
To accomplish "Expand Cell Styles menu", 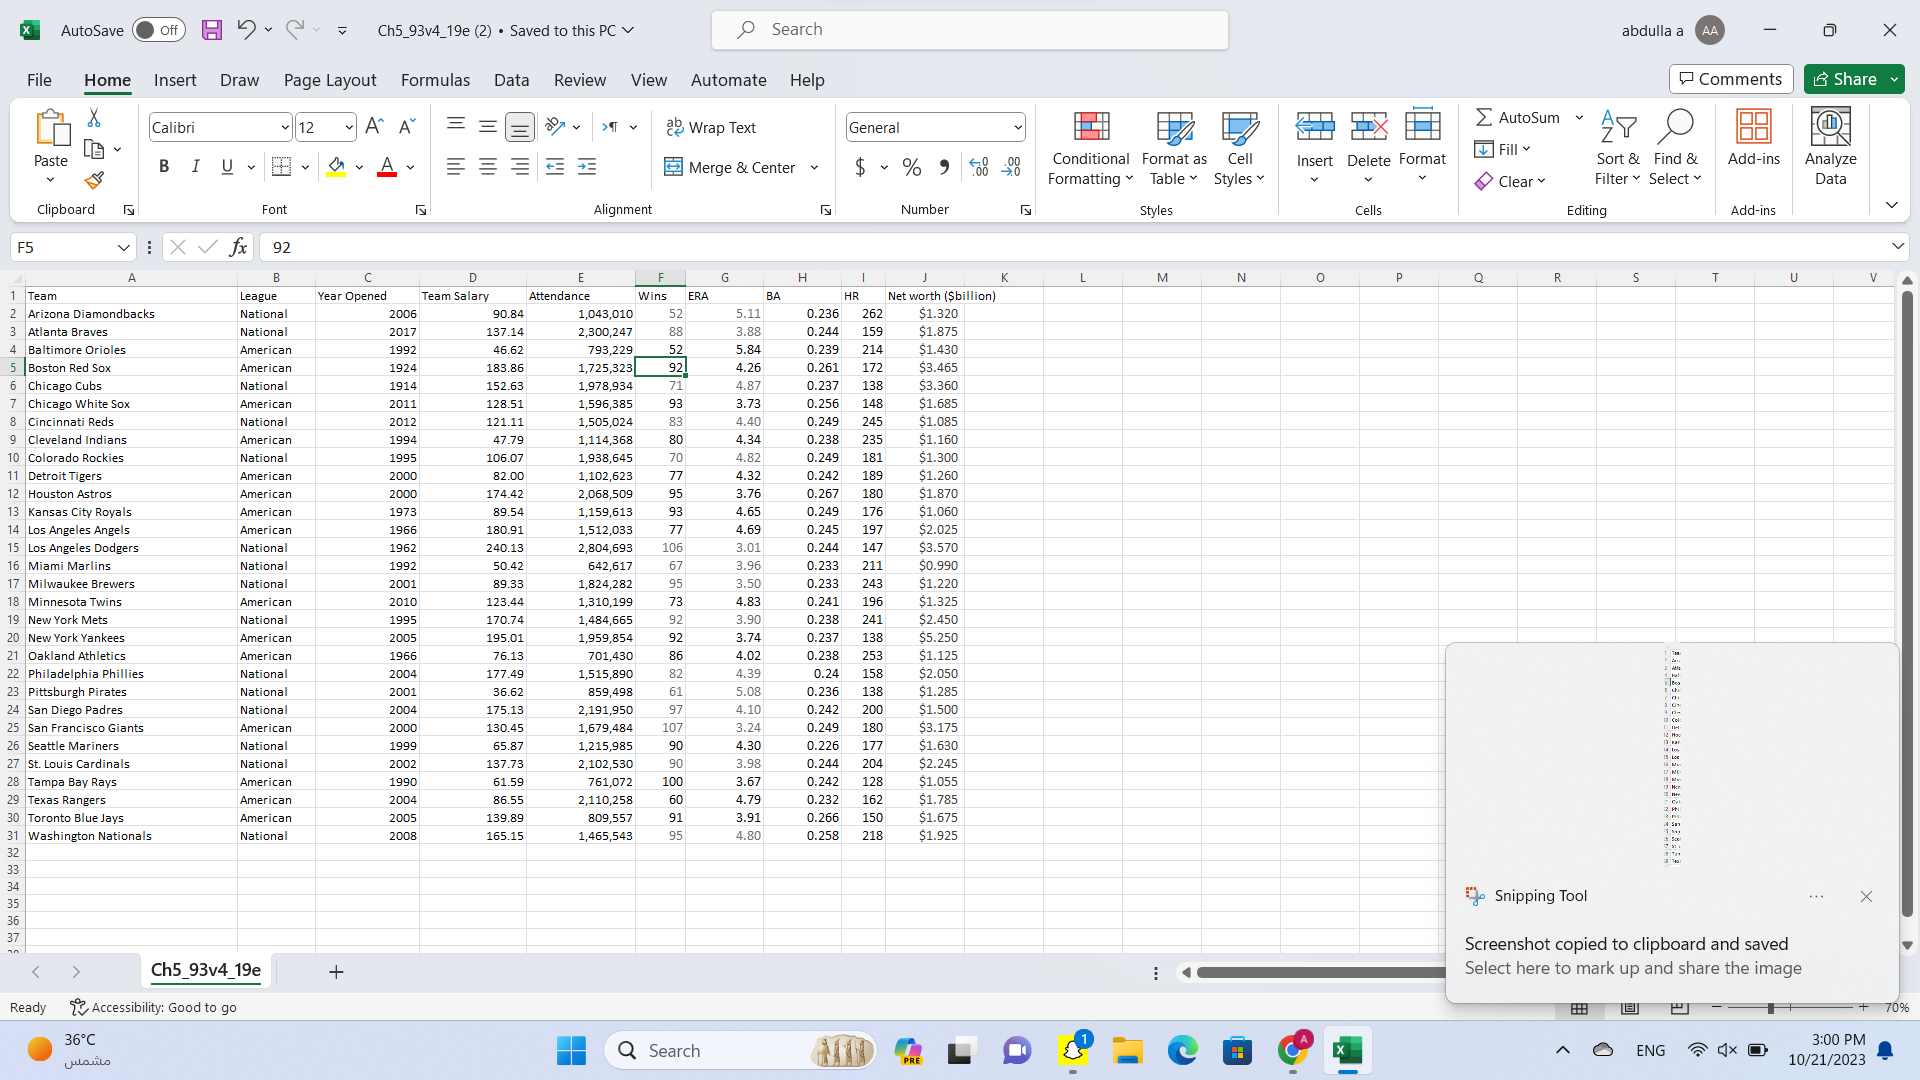I will point(1239,147).
